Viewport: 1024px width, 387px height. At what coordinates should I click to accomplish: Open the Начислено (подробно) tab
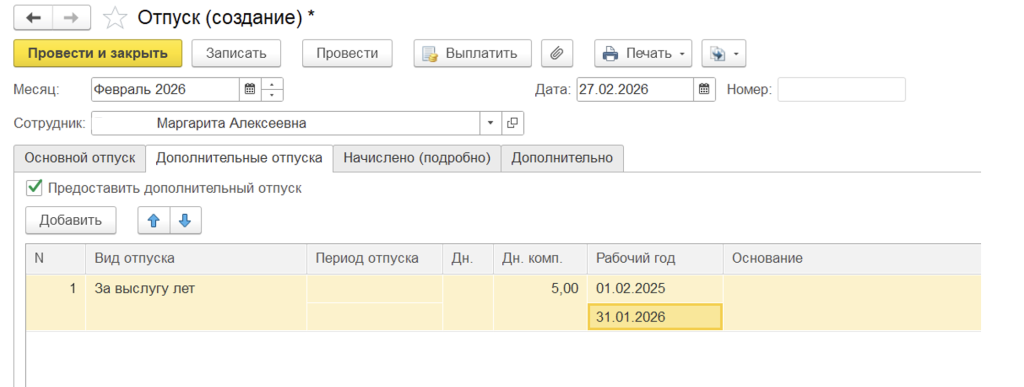tap(417, 158)
